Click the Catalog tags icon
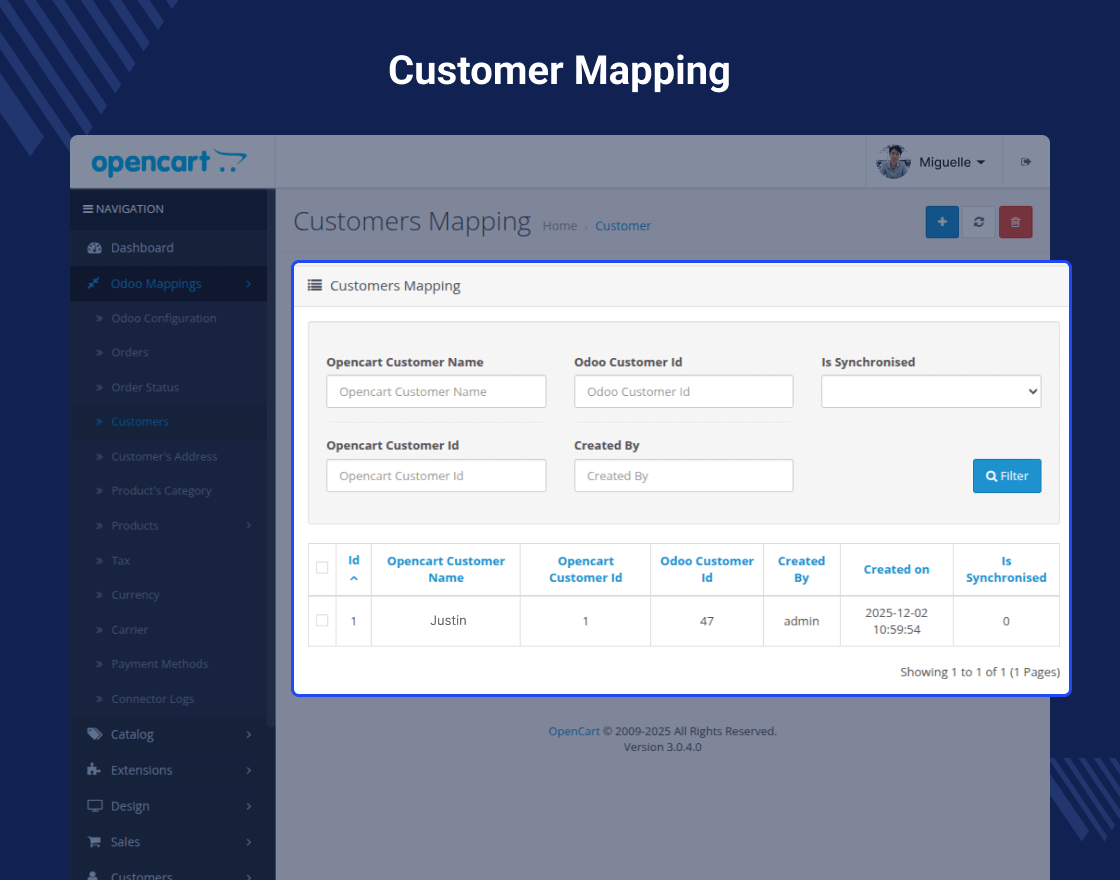Image resolution: width=1120 pixels, height=880 pixels. (94, 734)
